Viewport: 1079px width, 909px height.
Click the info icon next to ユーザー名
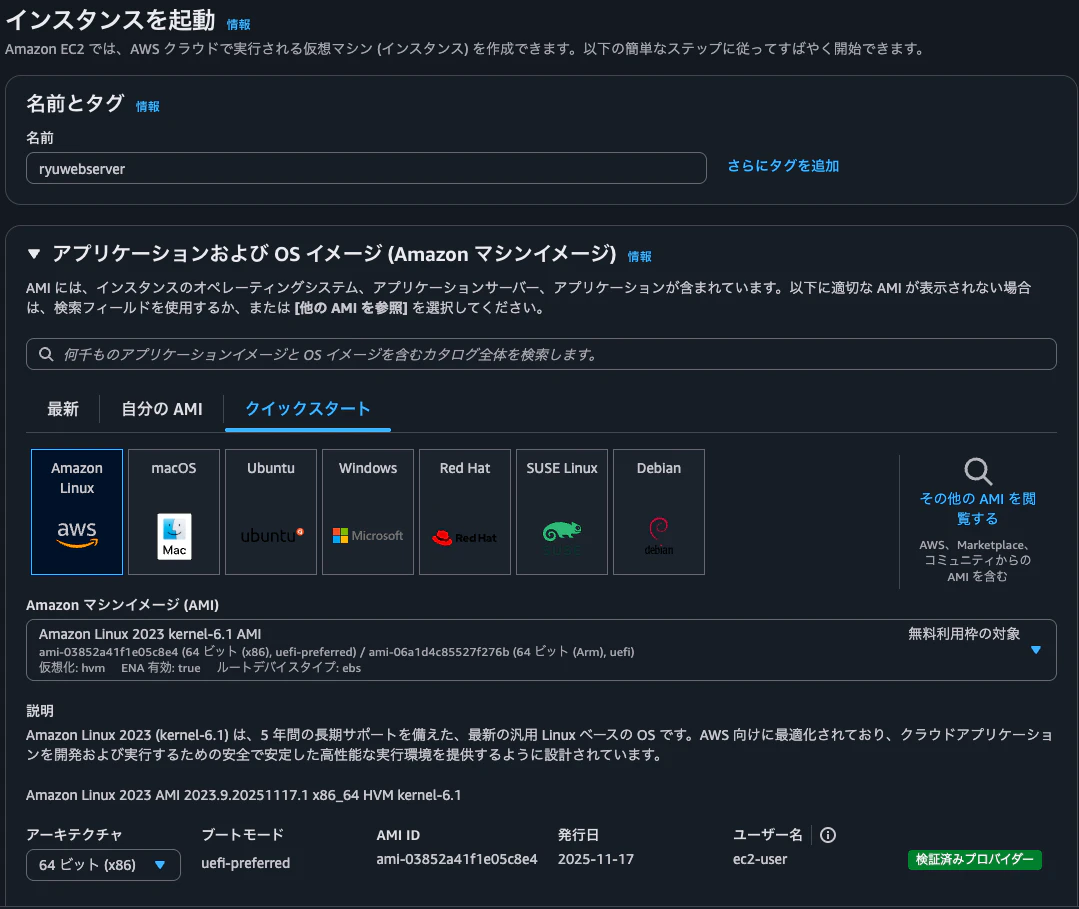pyautogui.click(x=828, y=835)
